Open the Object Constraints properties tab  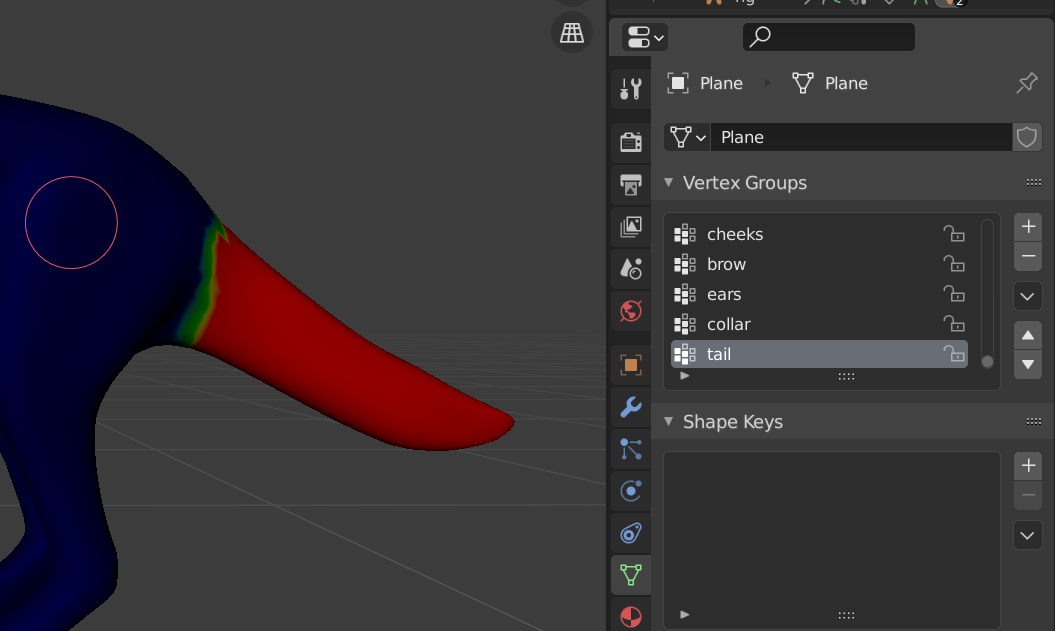tap(630, 533)
